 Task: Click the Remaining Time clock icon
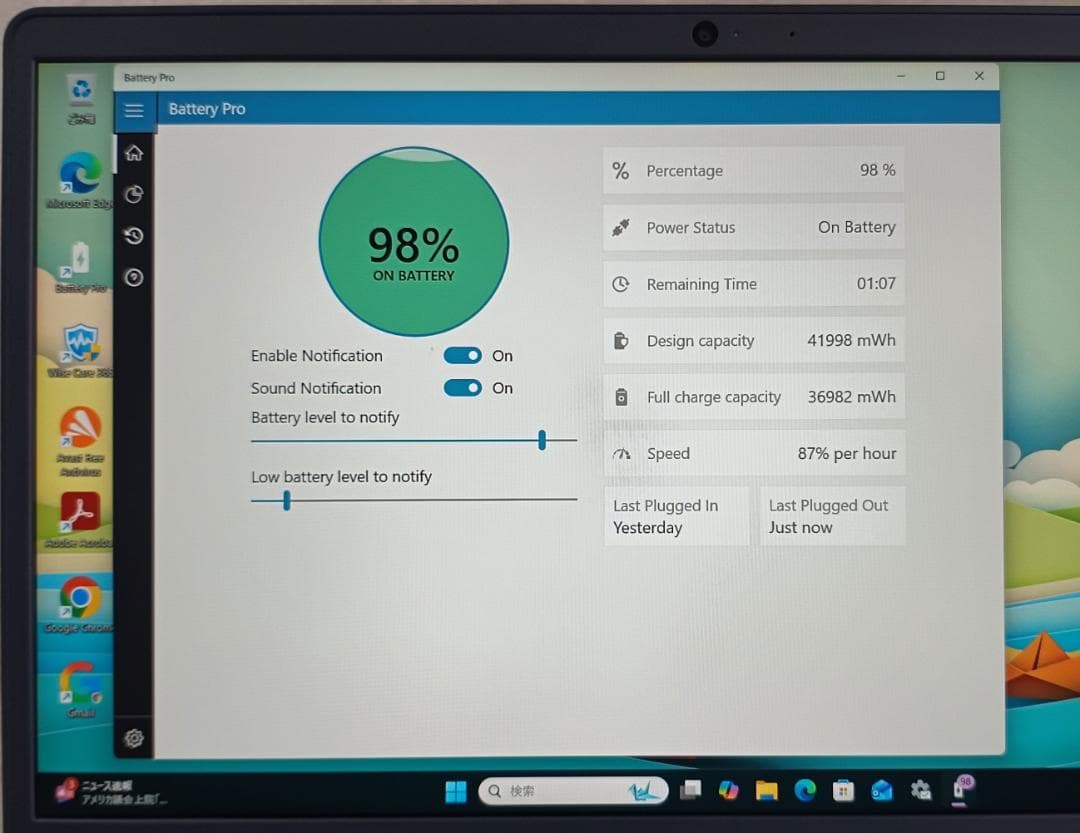point(621,284)
